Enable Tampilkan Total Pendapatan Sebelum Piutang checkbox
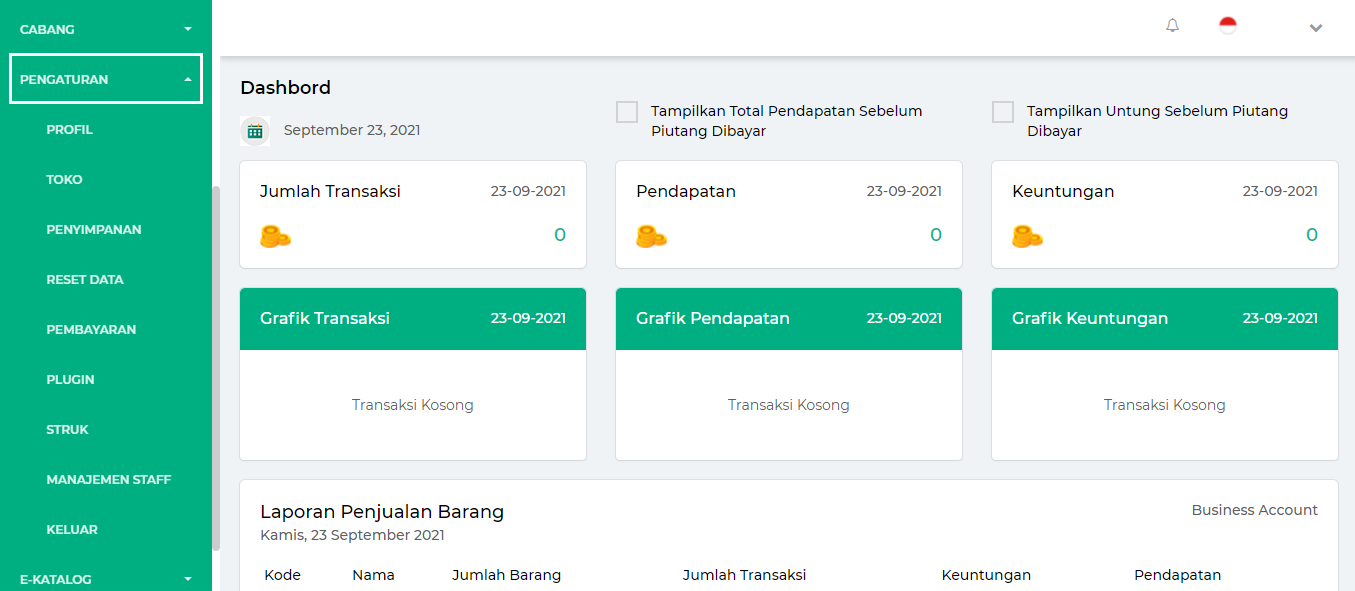This screenshot has width=1355, height=591. point(627,112)
